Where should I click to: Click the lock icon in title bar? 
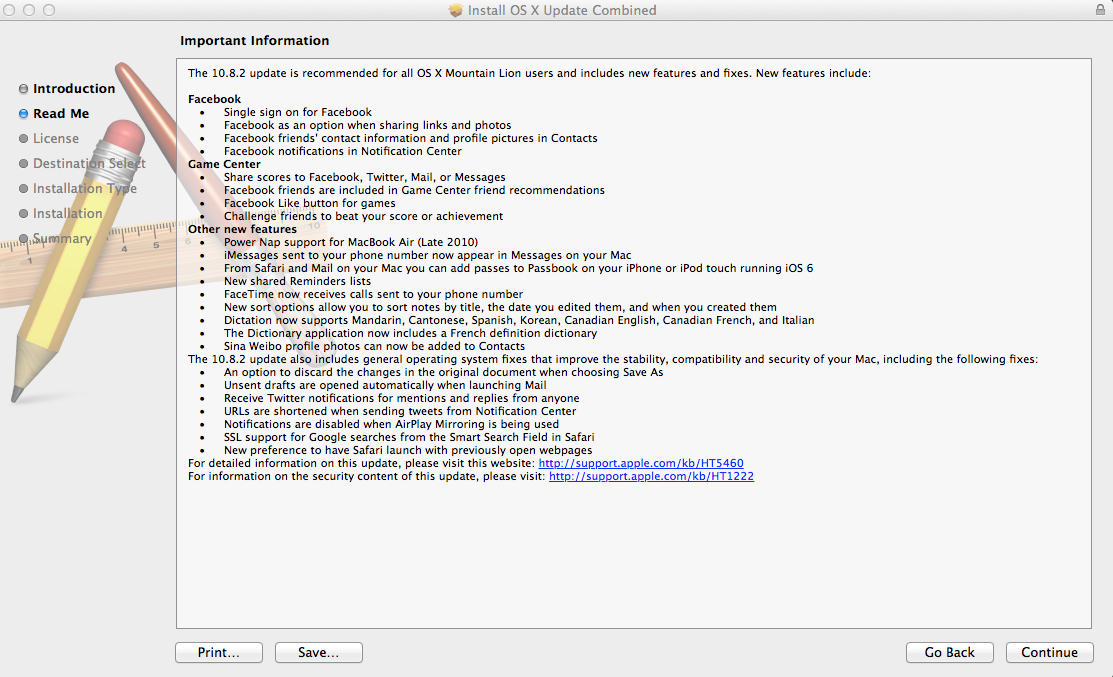pyautogui.click(x=1100, y=10)
